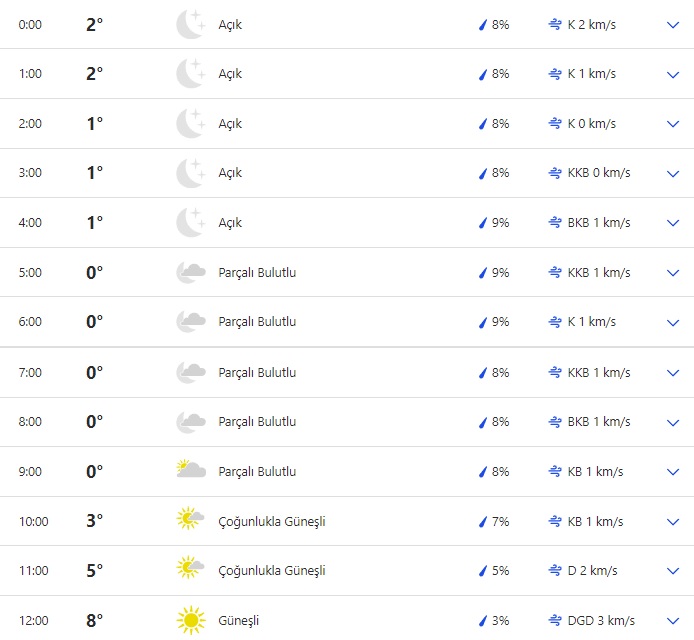
Task: Click the 'Parçalı Bulutlu' text at 7:00
Action: (257, 373)
